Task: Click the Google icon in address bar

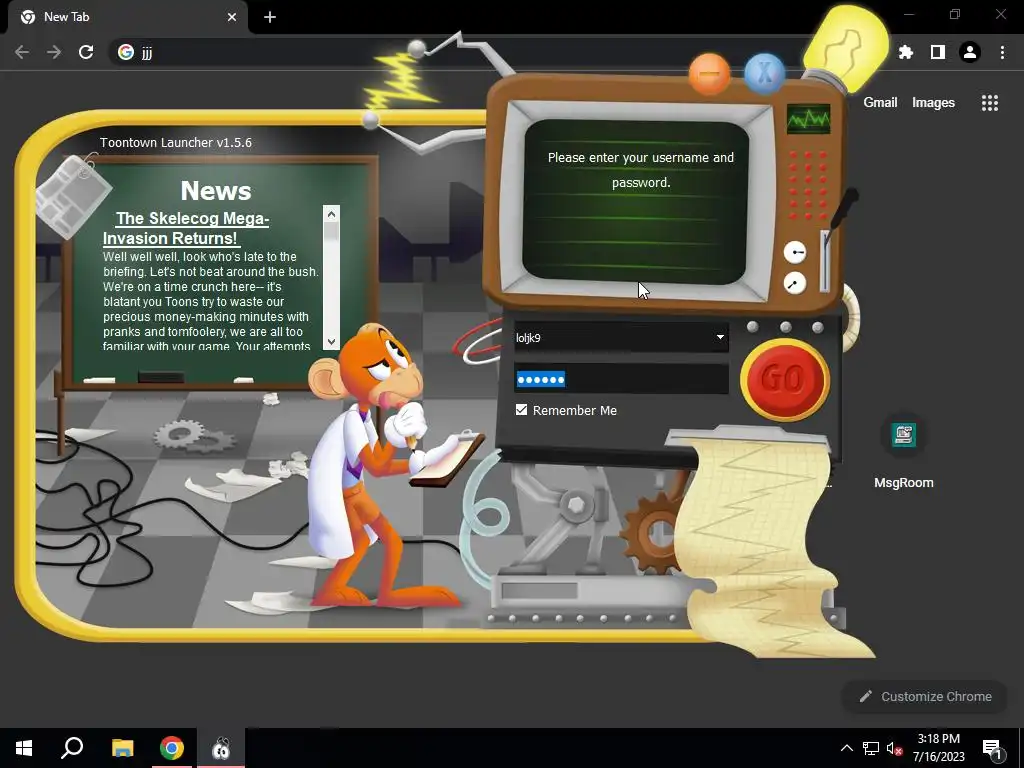Action: [126, 52]
